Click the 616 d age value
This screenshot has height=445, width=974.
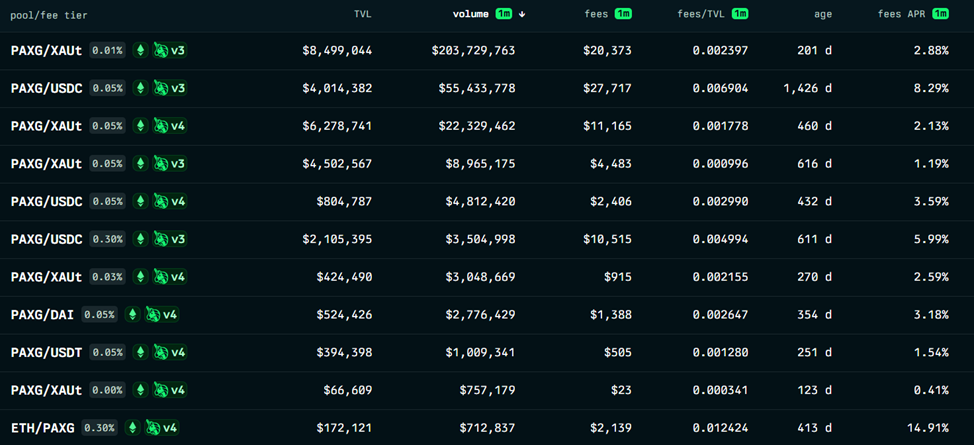815,164
